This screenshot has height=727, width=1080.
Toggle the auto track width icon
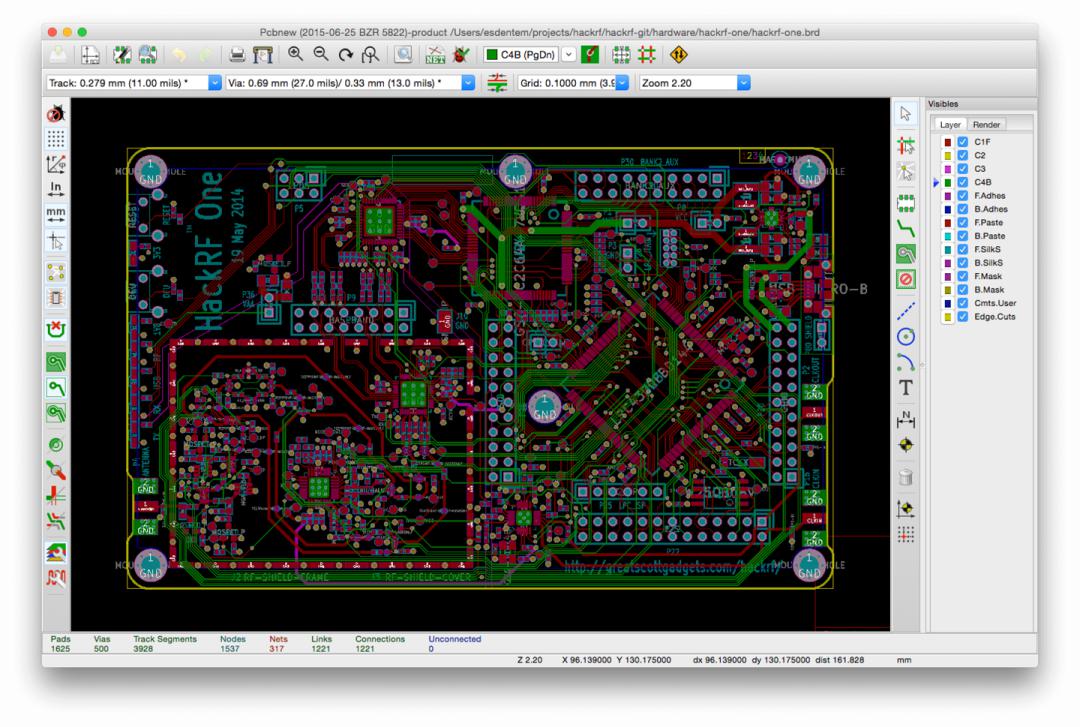click(x=497, y=83)
